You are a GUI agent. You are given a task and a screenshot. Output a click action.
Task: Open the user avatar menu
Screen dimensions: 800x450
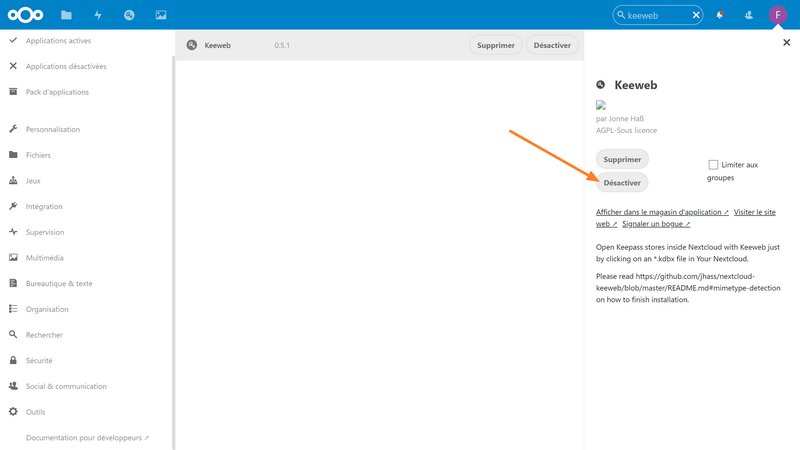coord(778,15)
